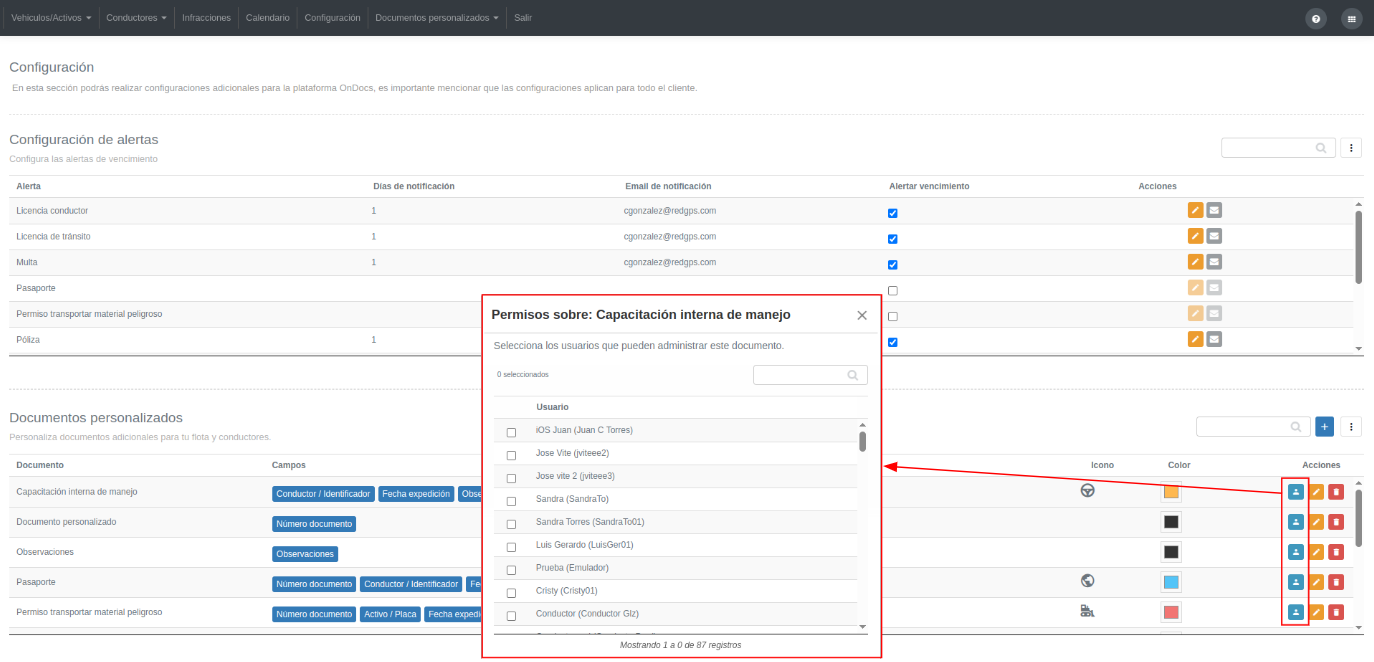Screen dimensions: 1374x662
Task: Edit the Licencia conductor alert with pencil icon
Action: pyautogui.click(x=1195, y=210)
